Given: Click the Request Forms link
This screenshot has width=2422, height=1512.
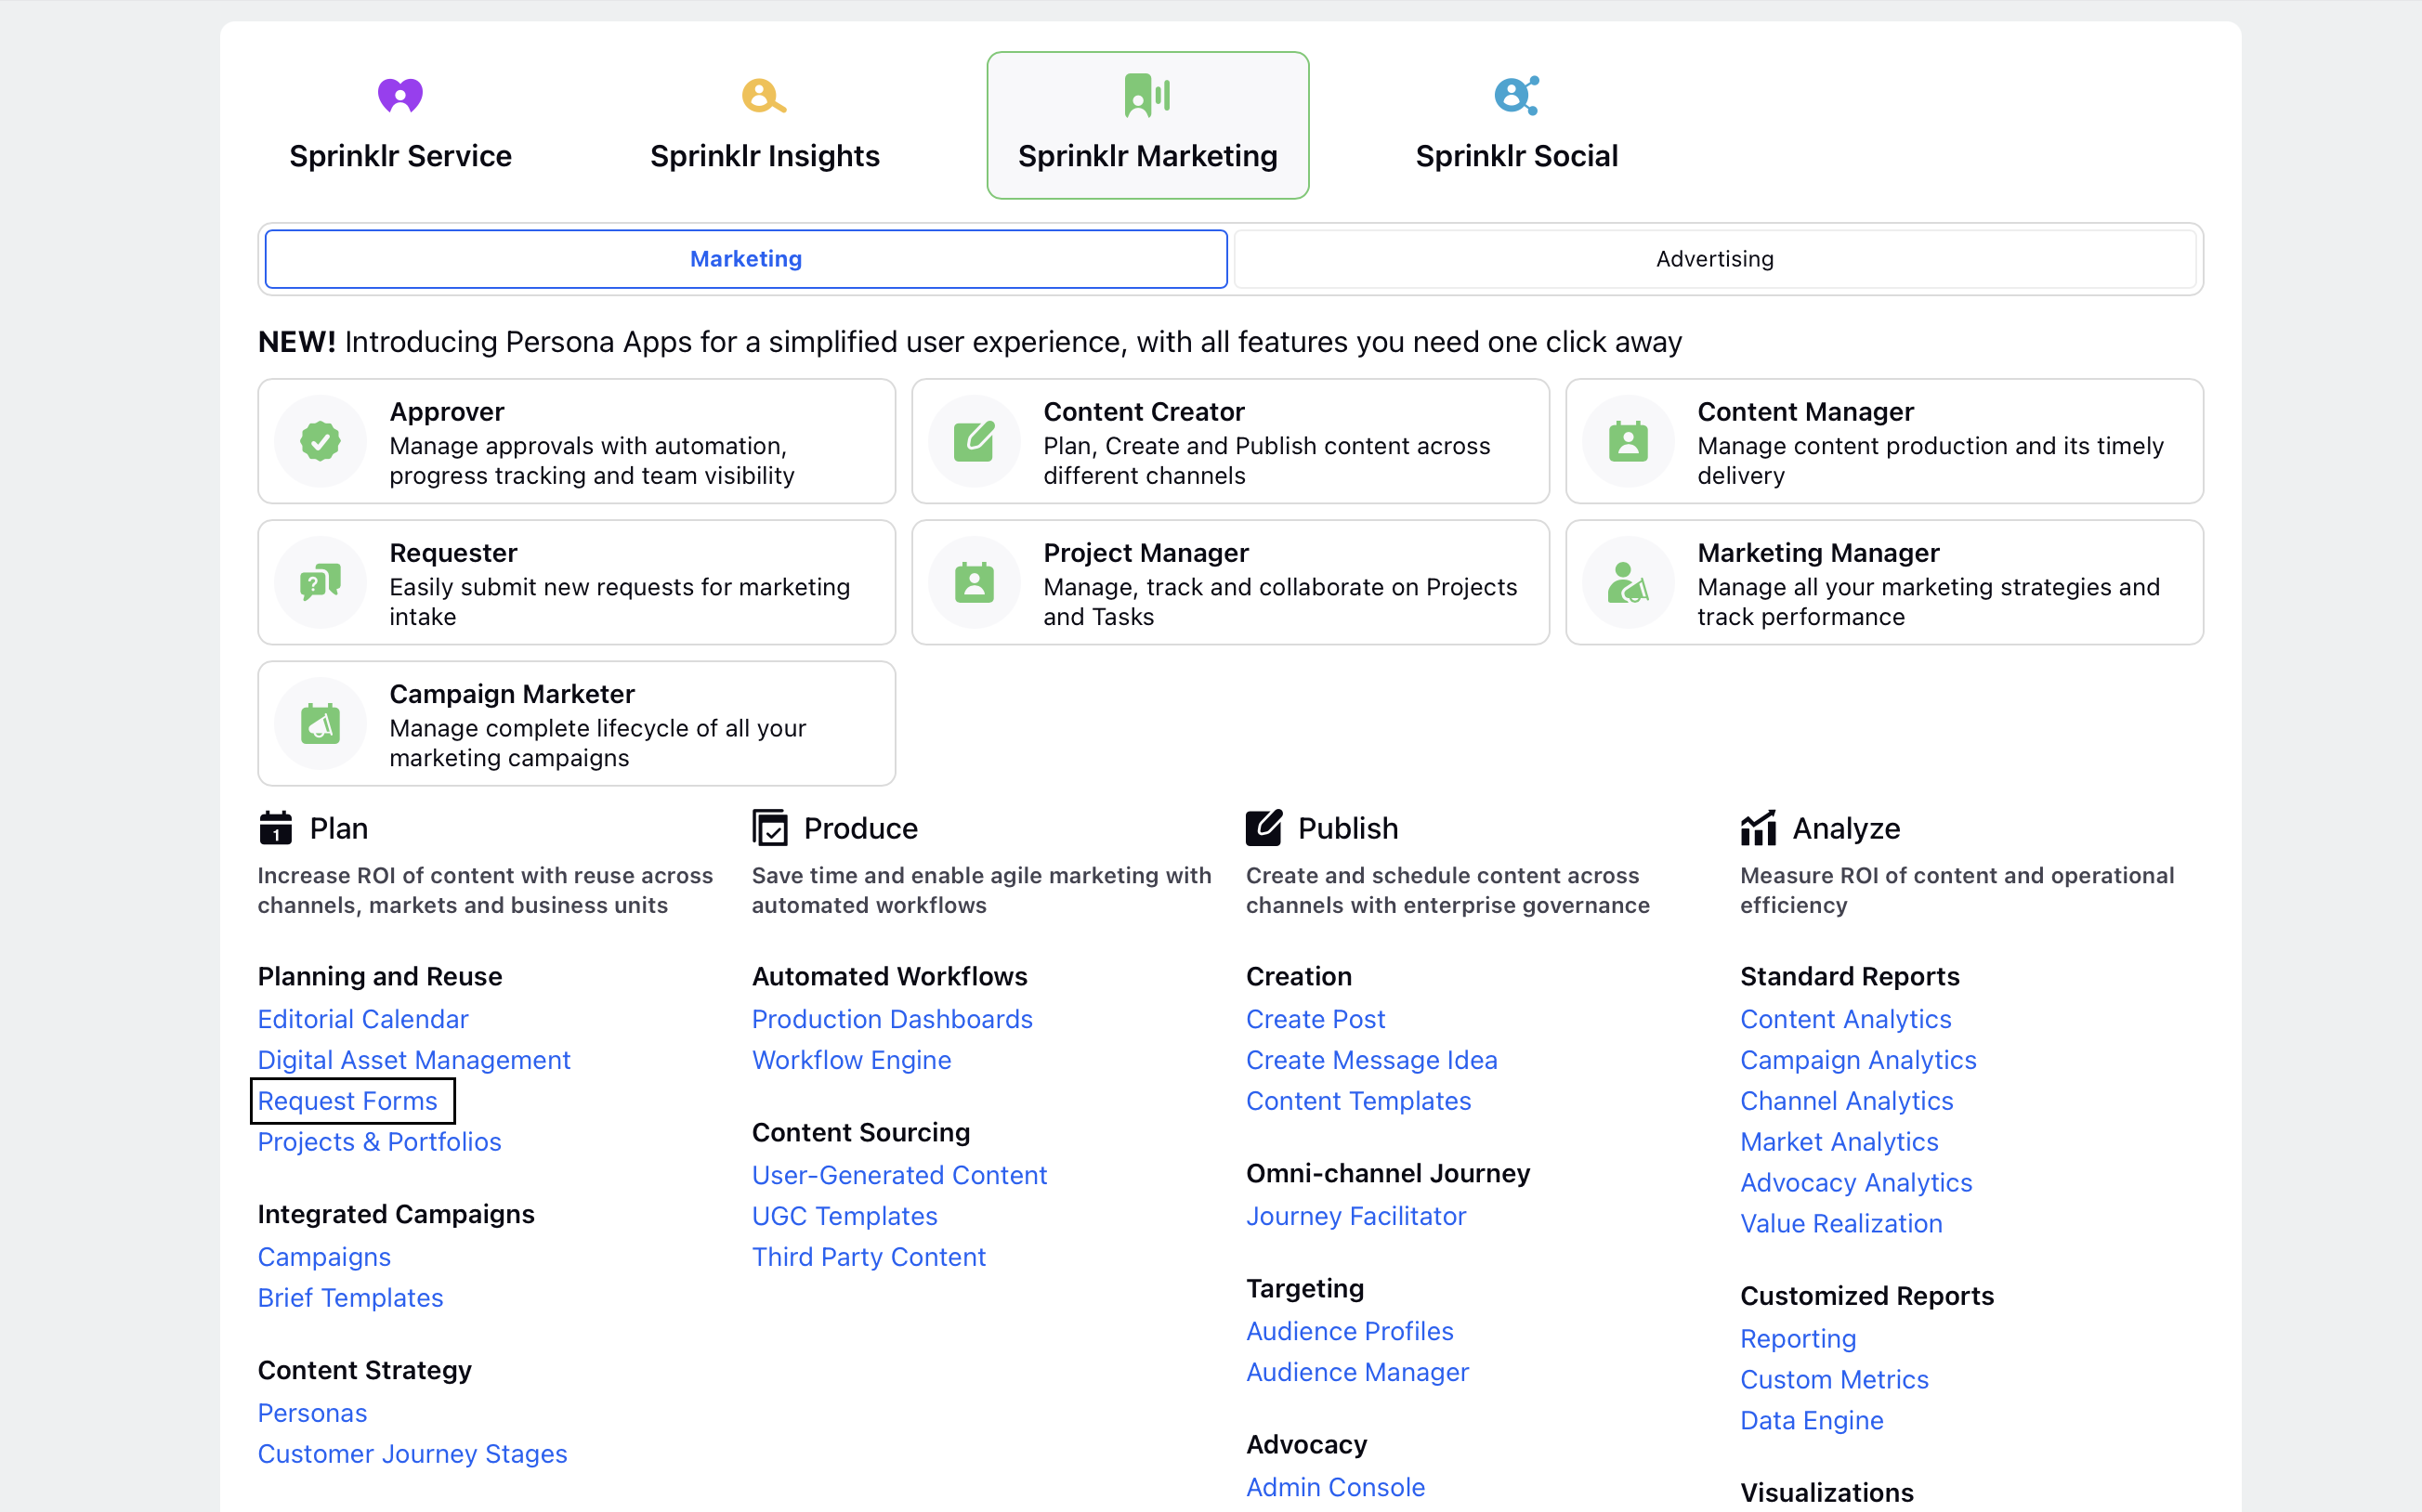Looking at the screenshot, I should pos(347,1101).
